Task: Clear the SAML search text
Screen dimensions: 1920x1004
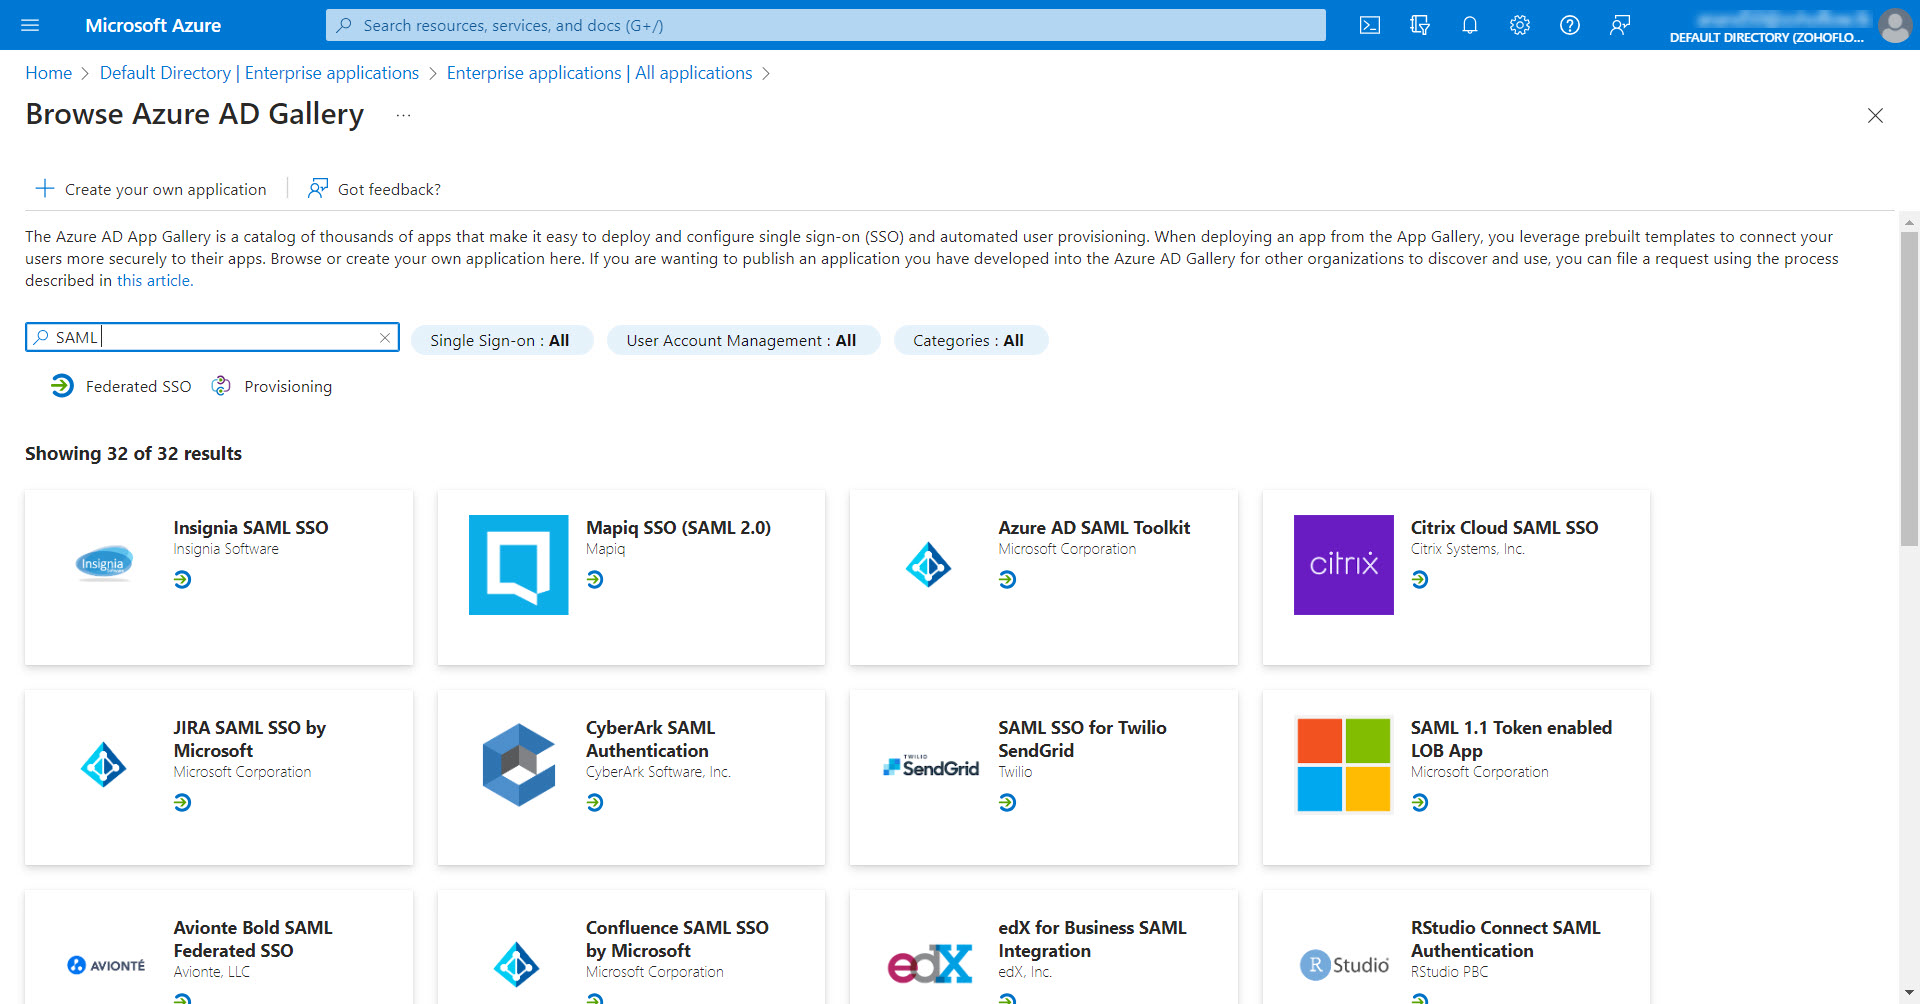Action: 385,338
